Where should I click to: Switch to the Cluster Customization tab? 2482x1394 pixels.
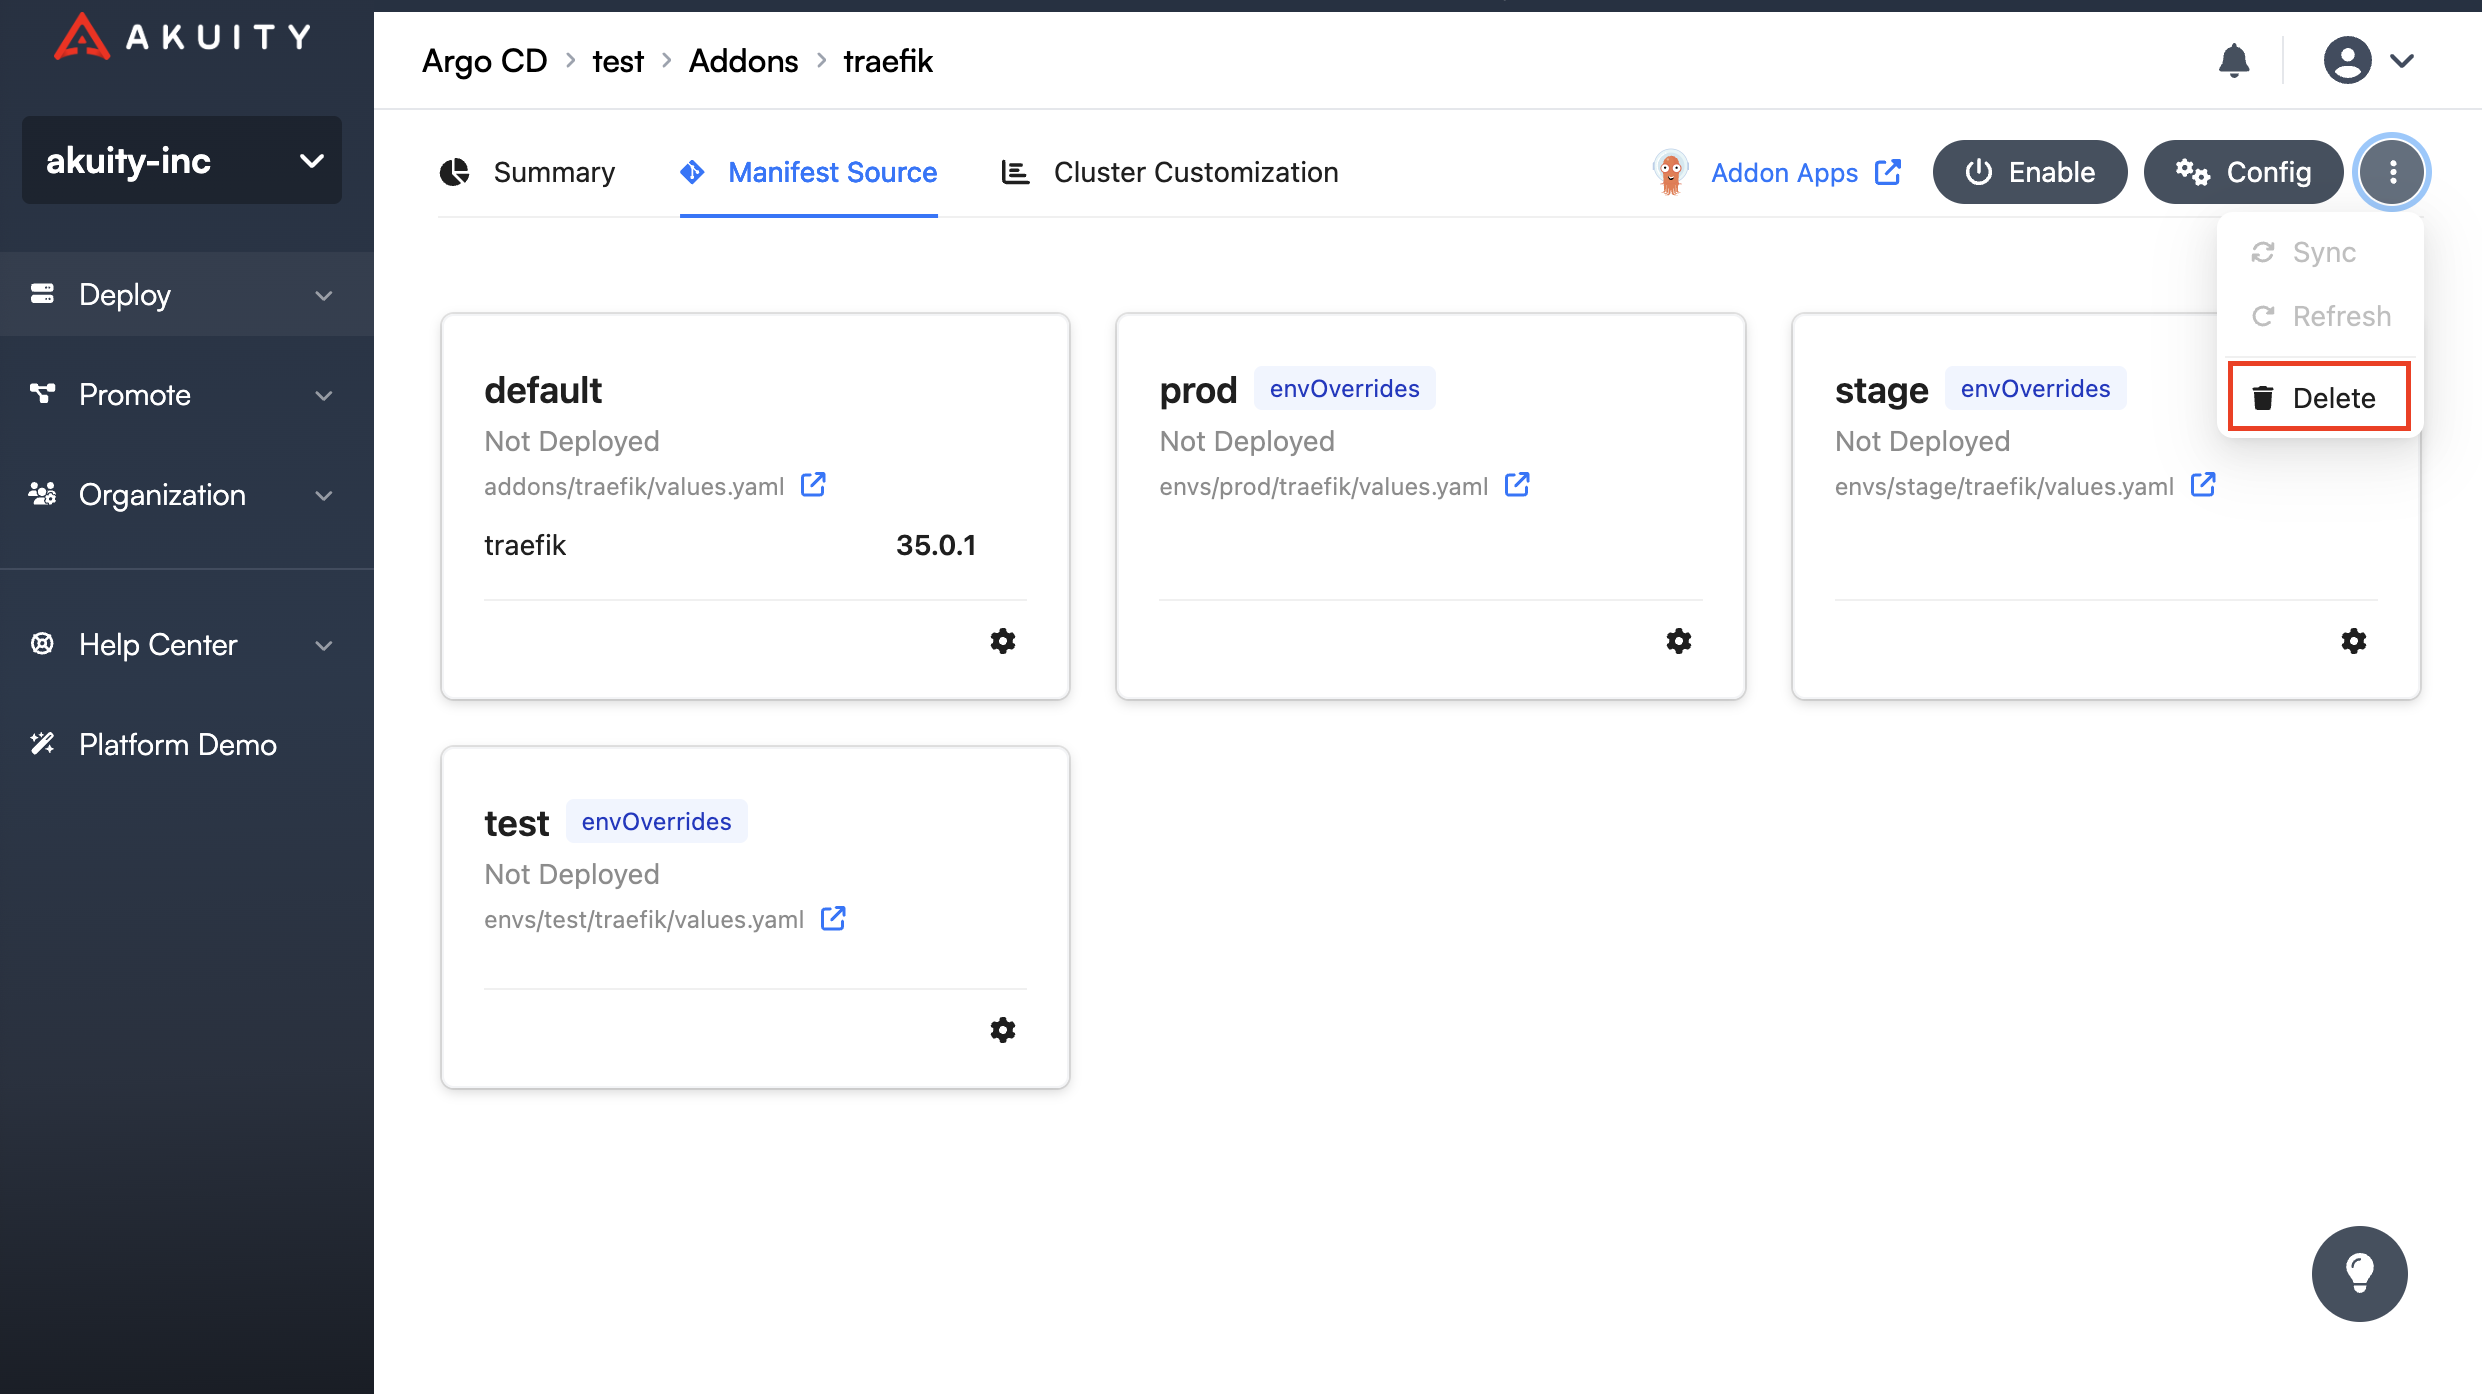(1170, 172)
